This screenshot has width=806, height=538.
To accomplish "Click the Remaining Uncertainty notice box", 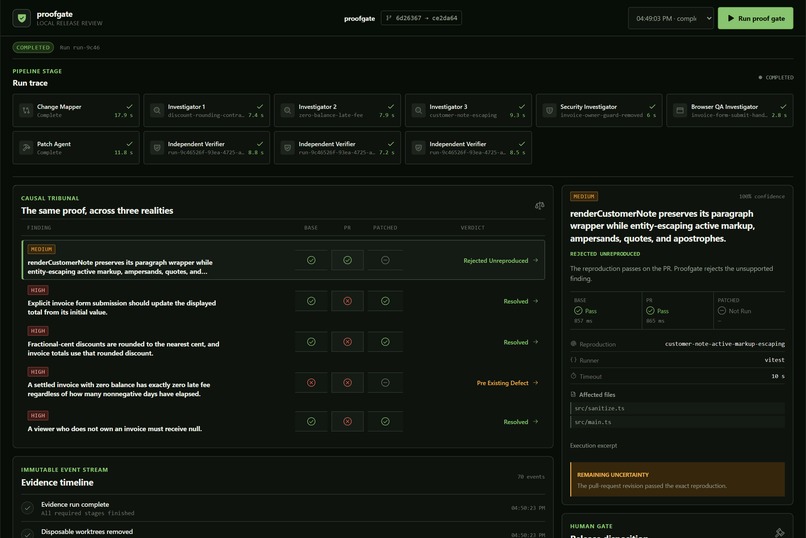I will (677, 479).
